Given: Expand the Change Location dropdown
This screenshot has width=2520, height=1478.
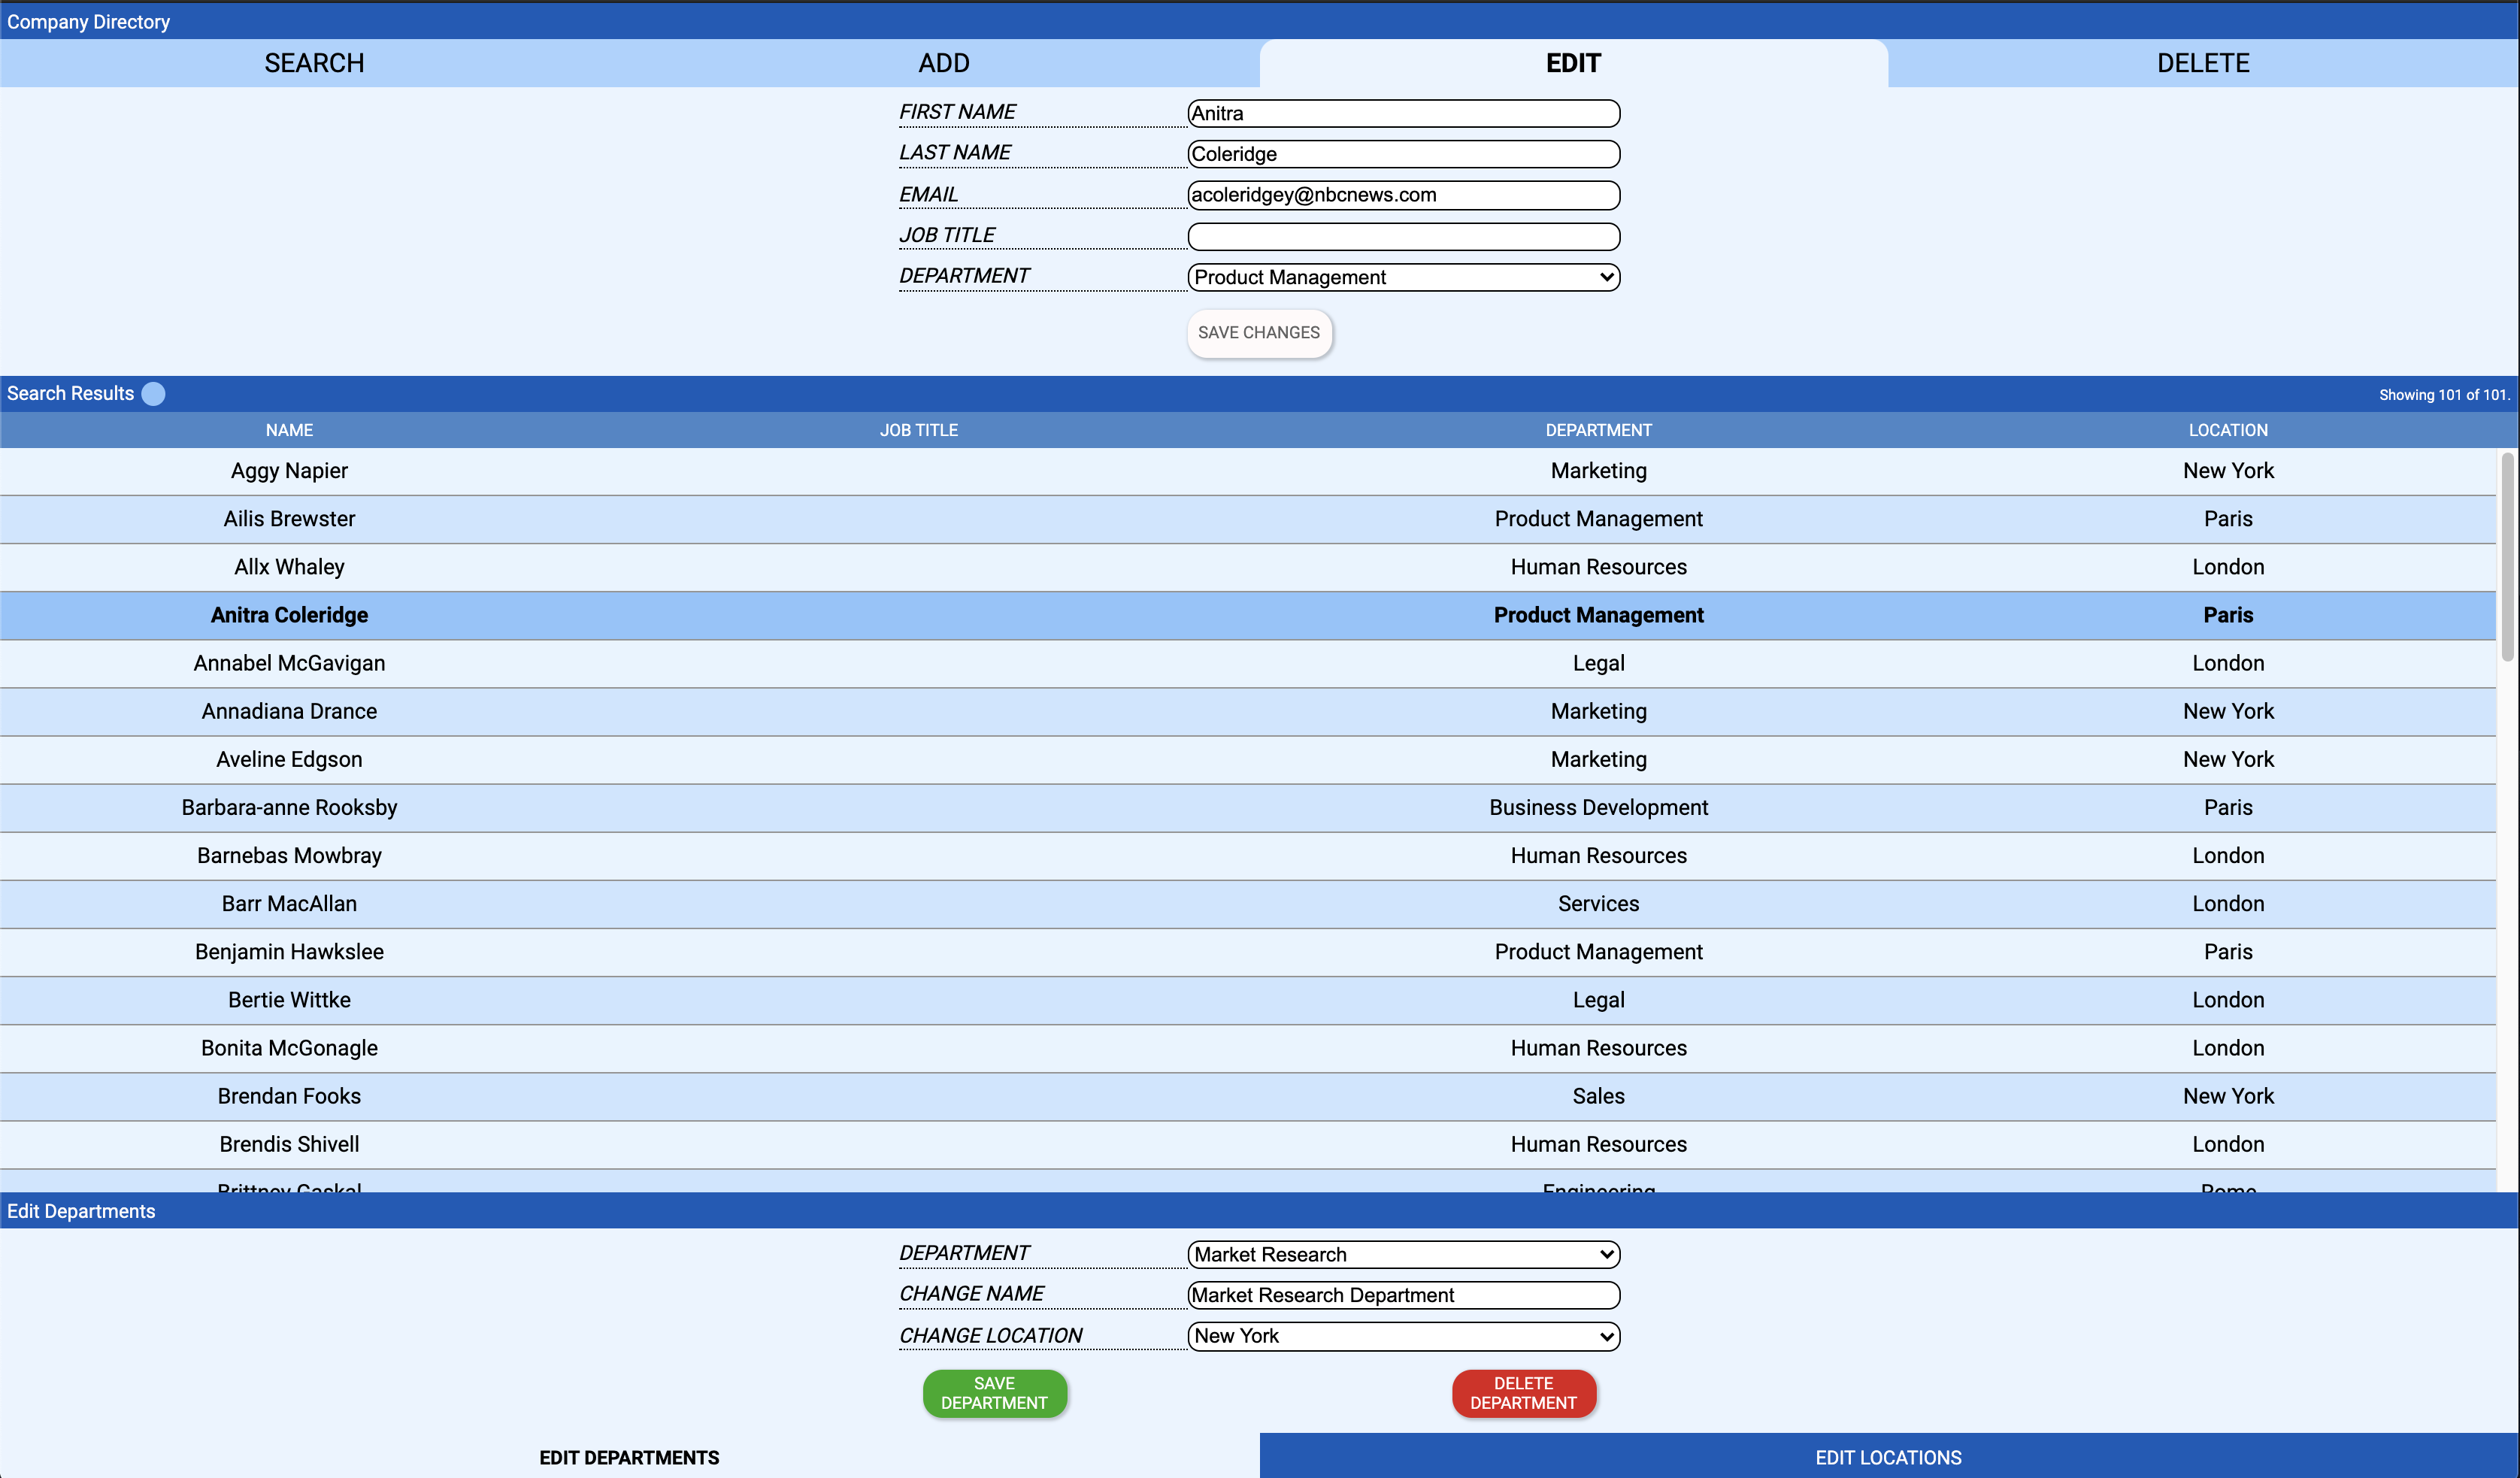Looking at the screenshot, I should [1403, 1336].
